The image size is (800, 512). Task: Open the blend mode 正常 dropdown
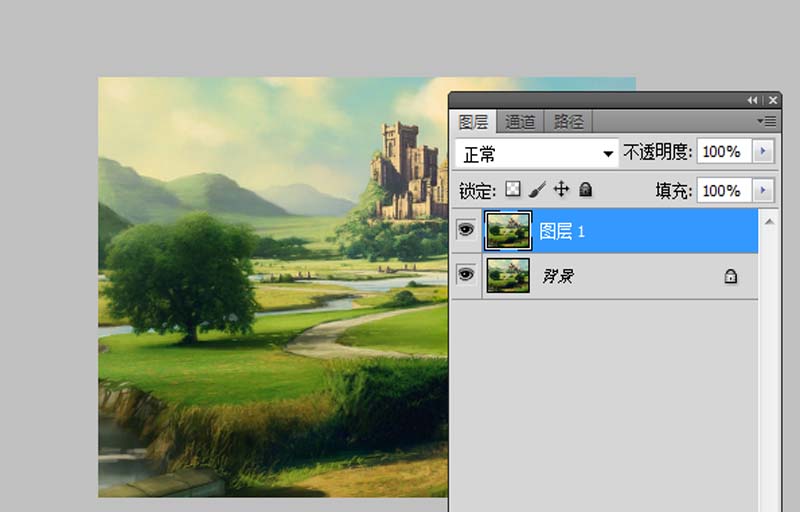[537, 153]
